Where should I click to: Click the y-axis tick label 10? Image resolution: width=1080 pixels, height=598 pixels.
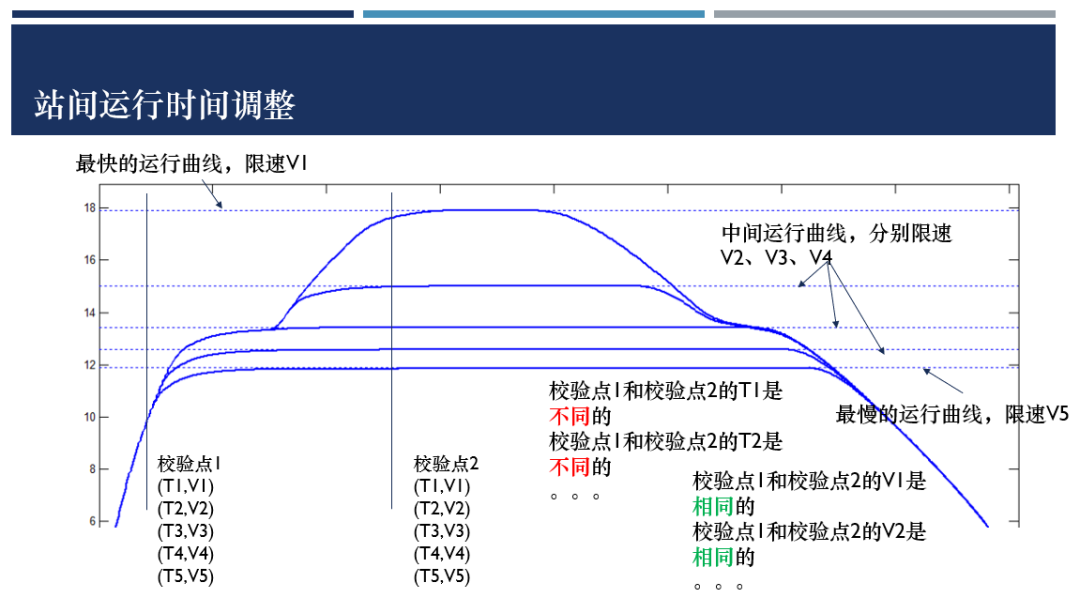[x=90, y=417]
